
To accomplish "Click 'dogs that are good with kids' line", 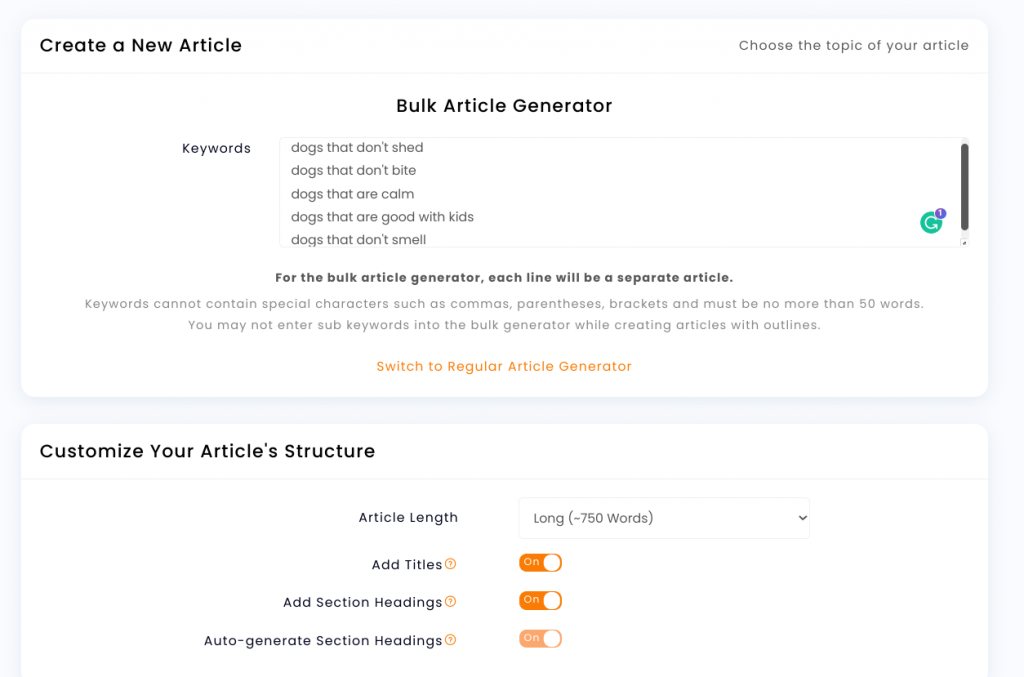I will pyautogui.click(x=382, y=217).
